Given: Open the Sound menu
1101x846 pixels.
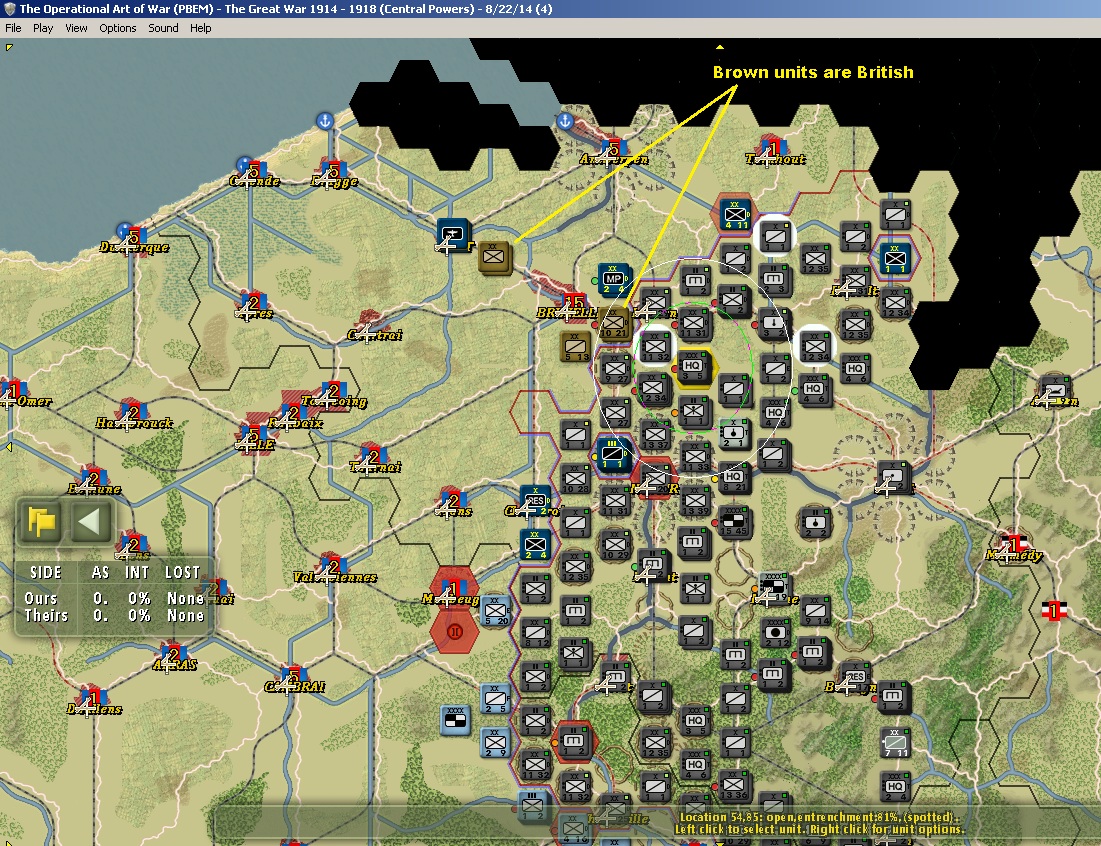Looking at the screenshot, I should [163, 28].
